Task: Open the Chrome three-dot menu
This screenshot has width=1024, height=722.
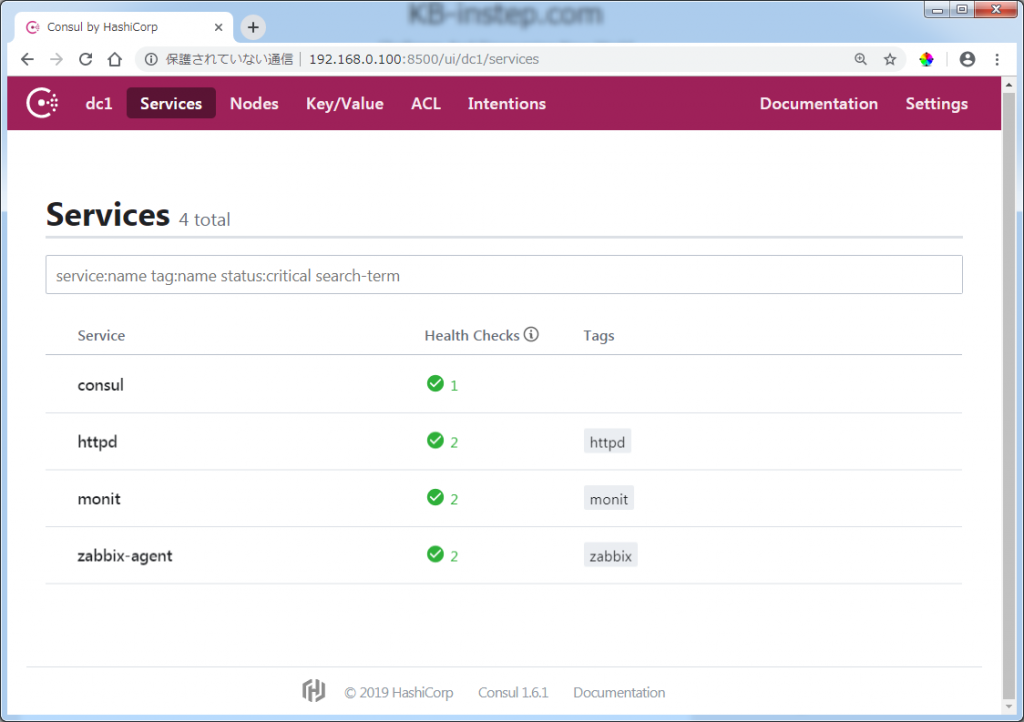Action: tap(997, 59)
